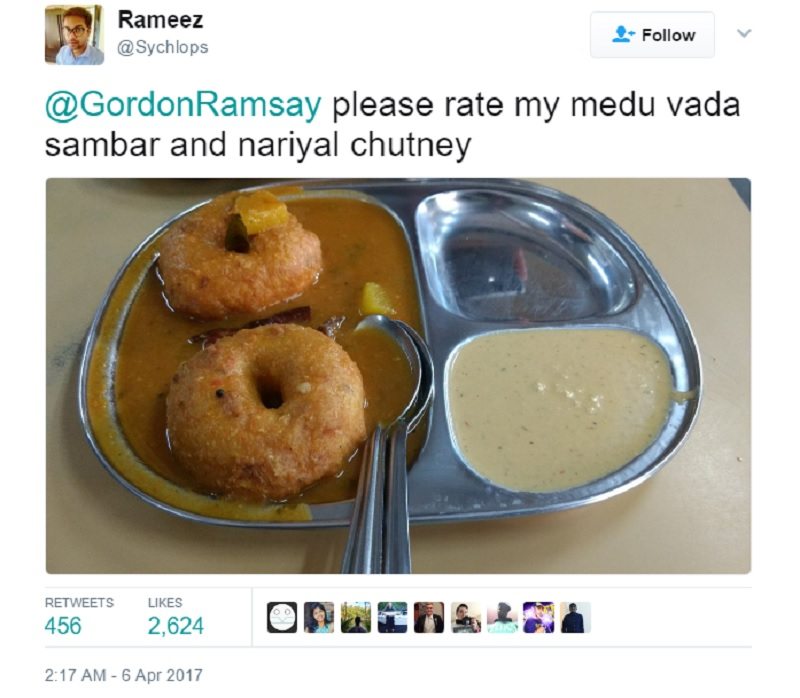The width and height of the screenshot is (800, 698).
Task: Click the fifth liker avatar of man in suit
Action: (x=429, y=617)
